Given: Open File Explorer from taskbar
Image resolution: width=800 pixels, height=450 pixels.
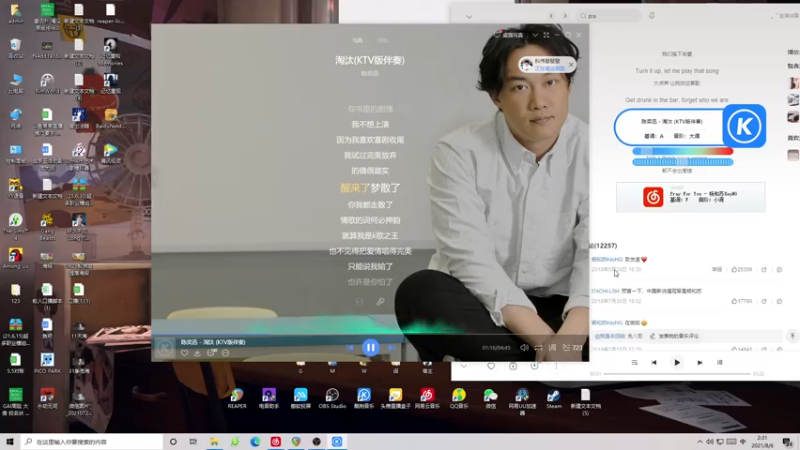Looking at the screenshot, I should 214,441.
